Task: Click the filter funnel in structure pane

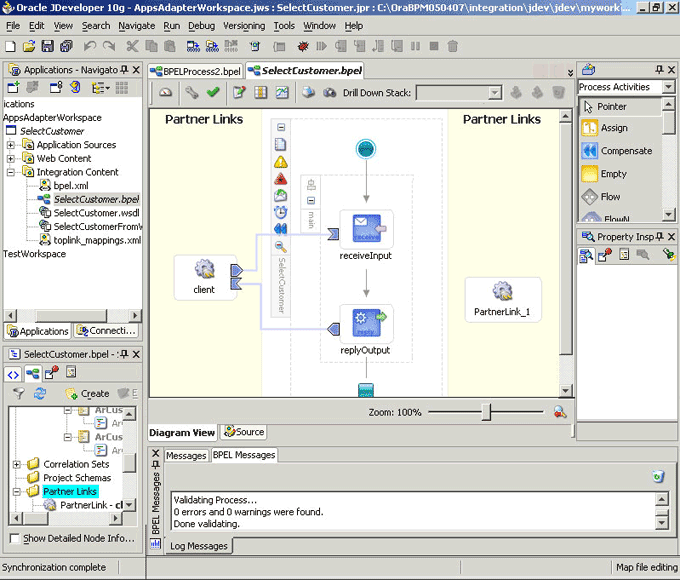Action: click(x=18, y=393)
